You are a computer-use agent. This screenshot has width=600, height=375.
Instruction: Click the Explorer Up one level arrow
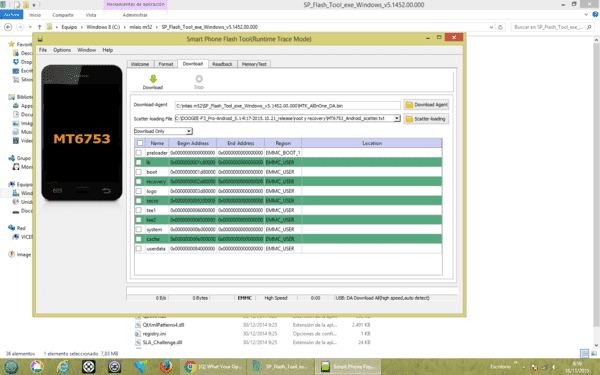click(x=39, y=27)
